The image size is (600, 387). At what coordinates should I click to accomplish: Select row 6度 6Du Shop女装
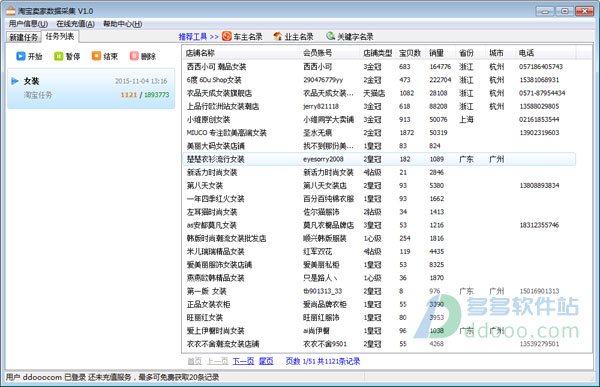379,80
